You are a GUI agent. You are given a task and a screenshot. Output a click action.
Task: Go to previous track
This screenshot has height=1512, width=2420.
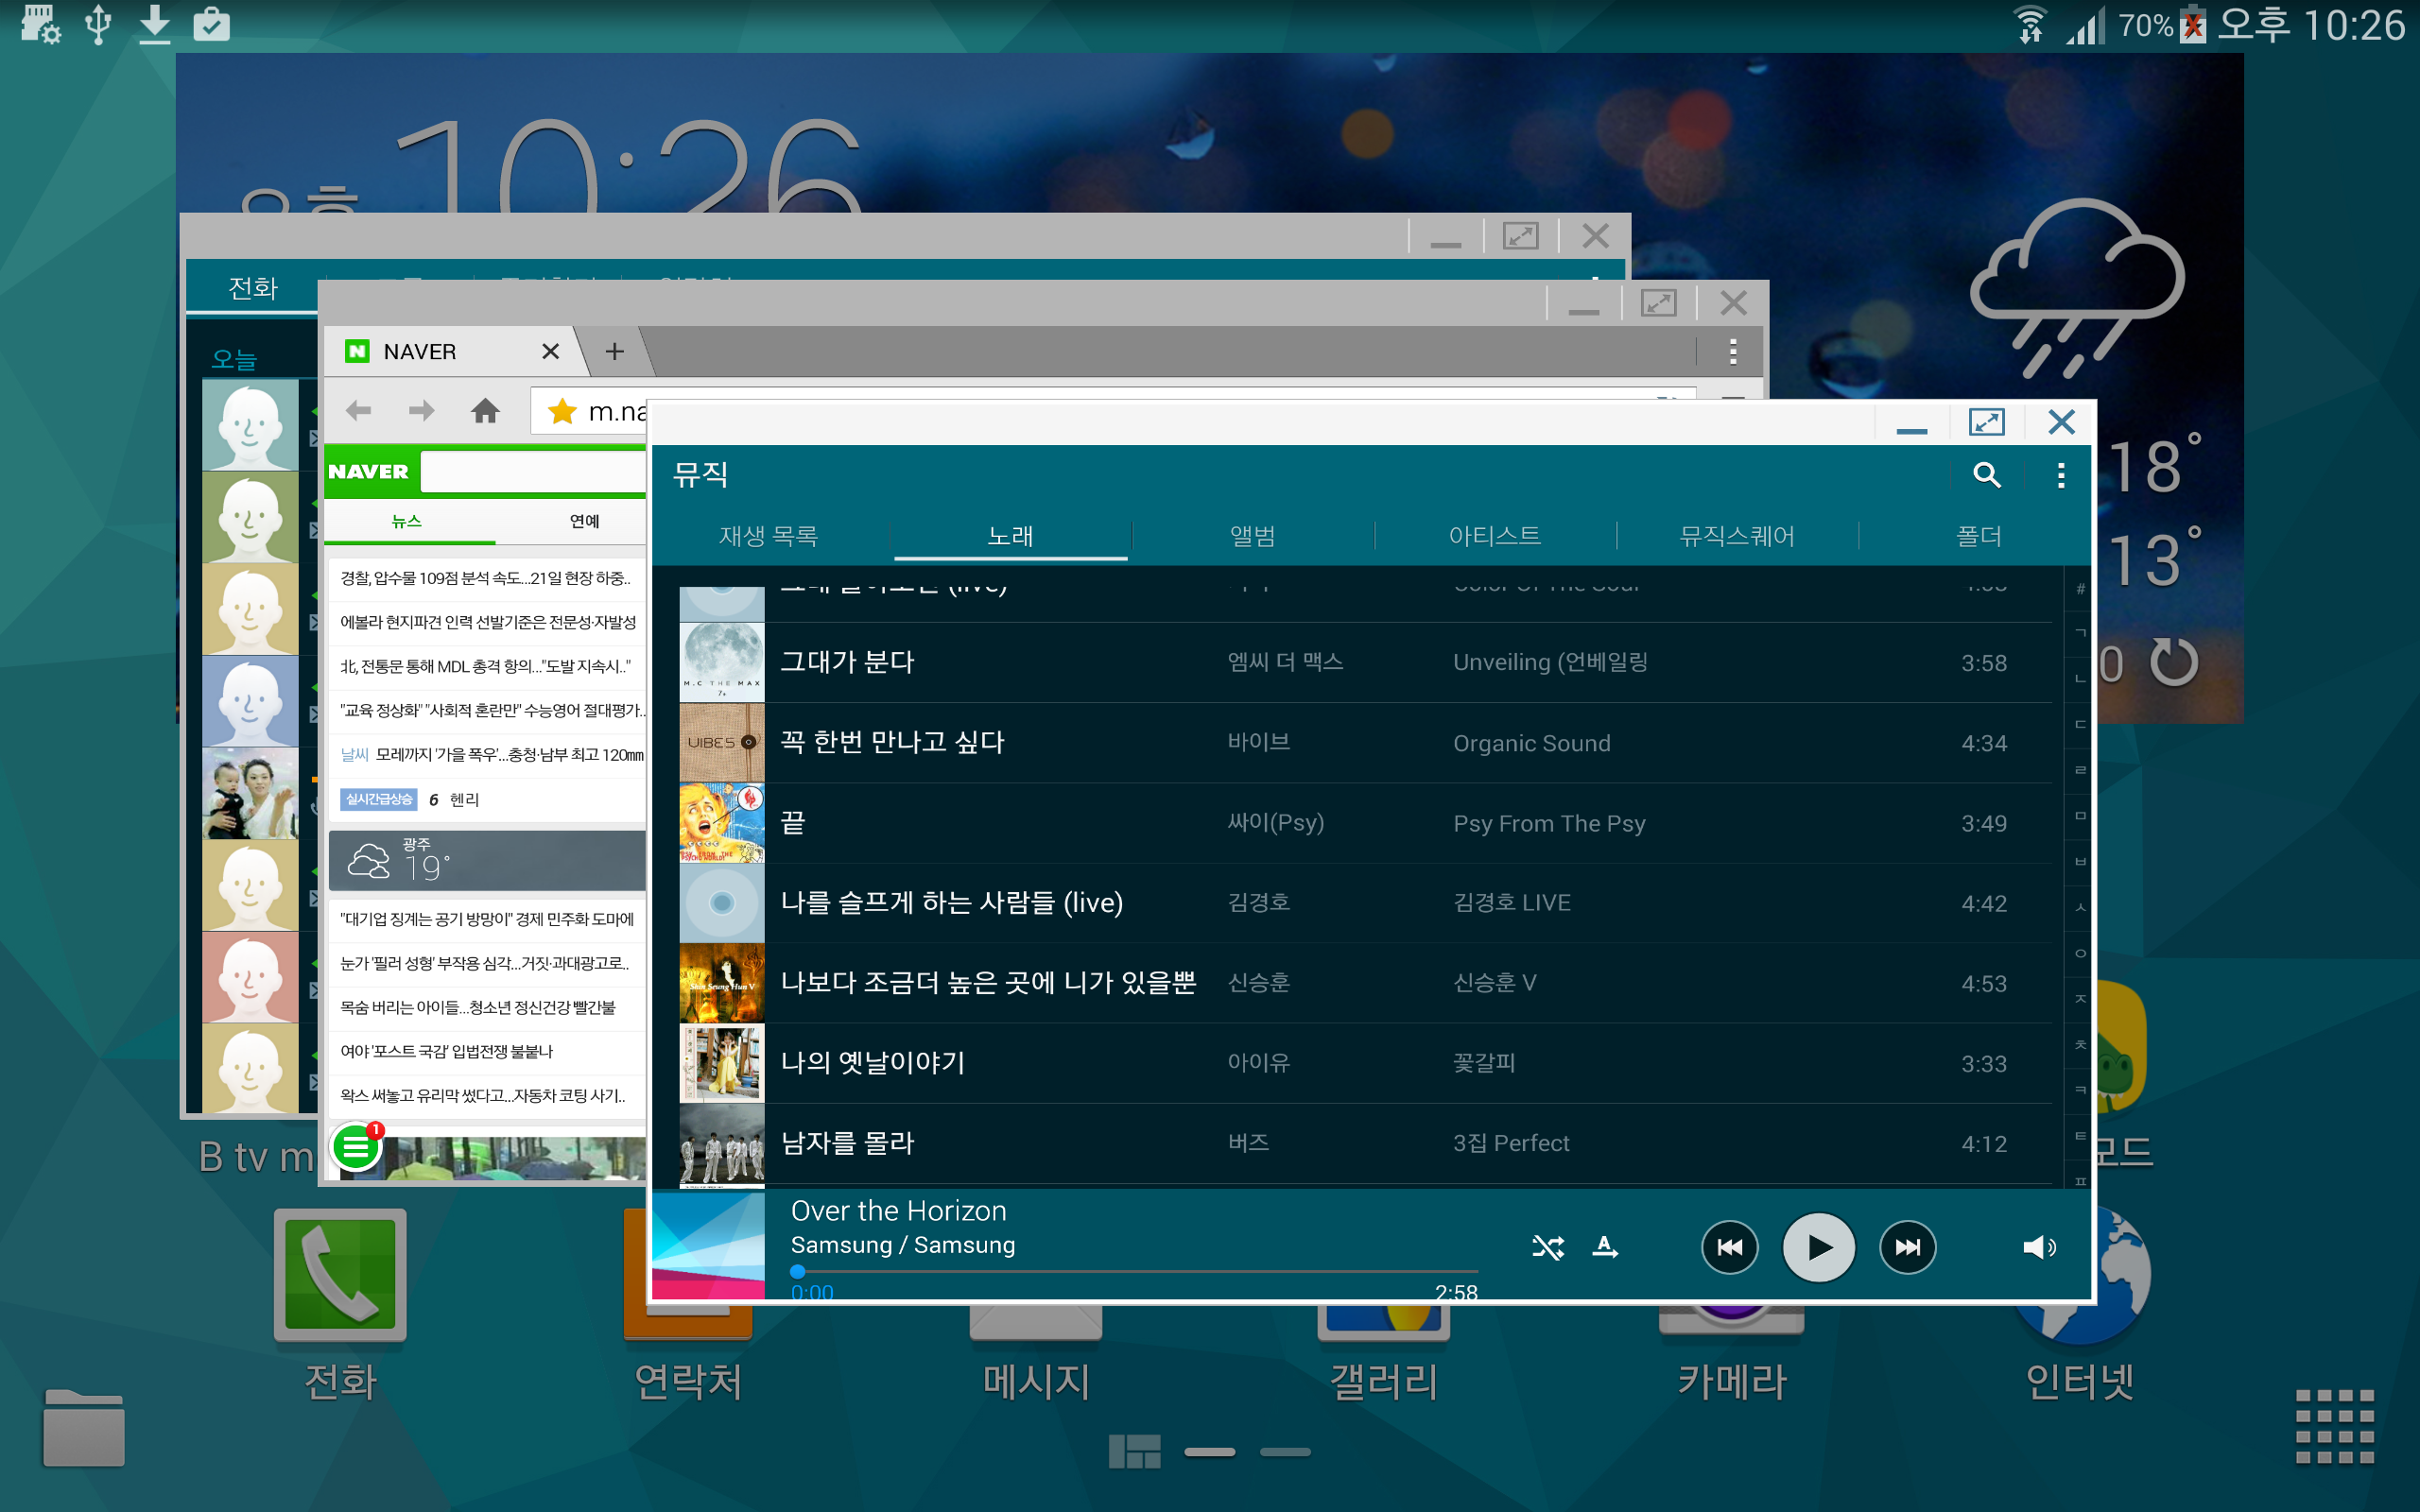coord(1729,1247)
